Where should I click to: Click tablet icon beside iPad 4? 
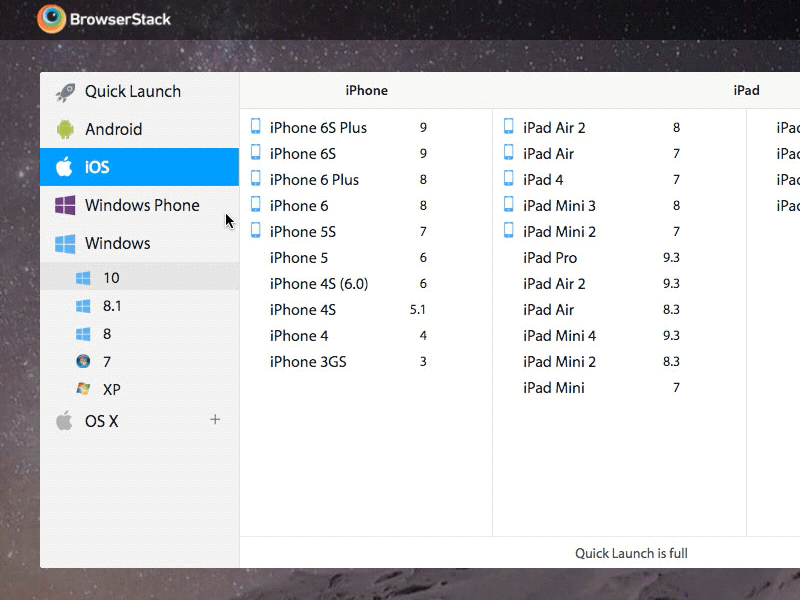click(x=509, y=178)
